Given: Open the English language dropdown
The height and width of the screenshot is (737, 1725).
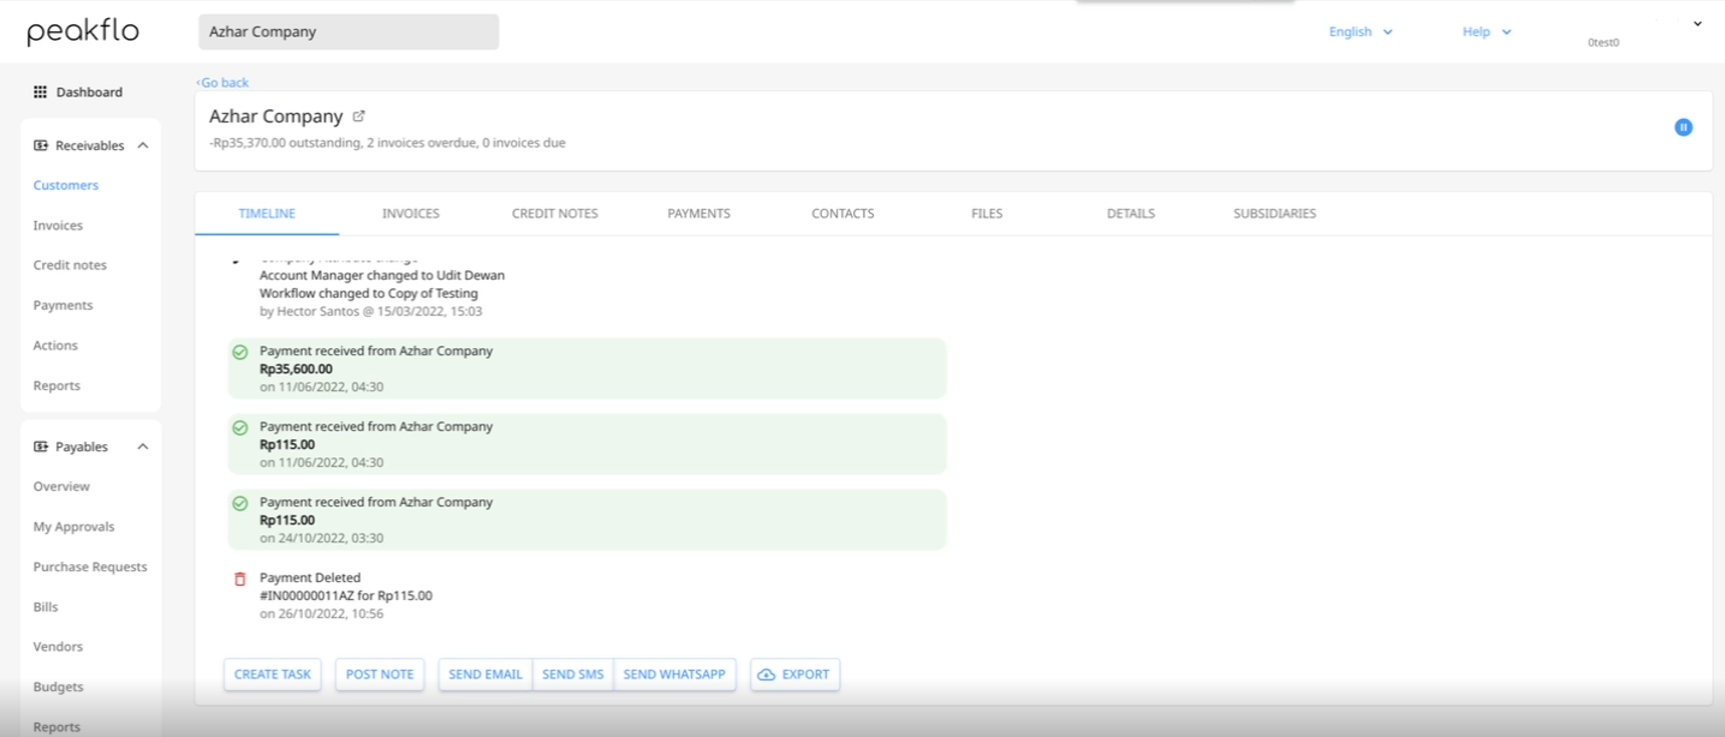Looking at the screenshot, I should [1360, 32].
